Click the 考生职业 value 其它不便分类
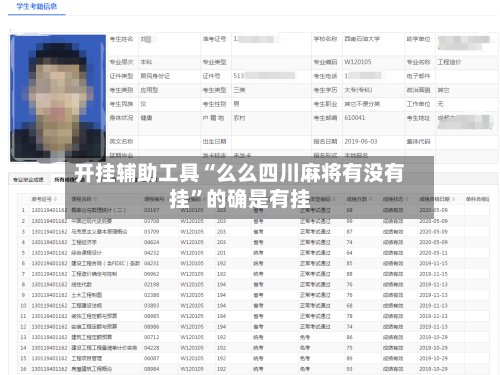 362,104
